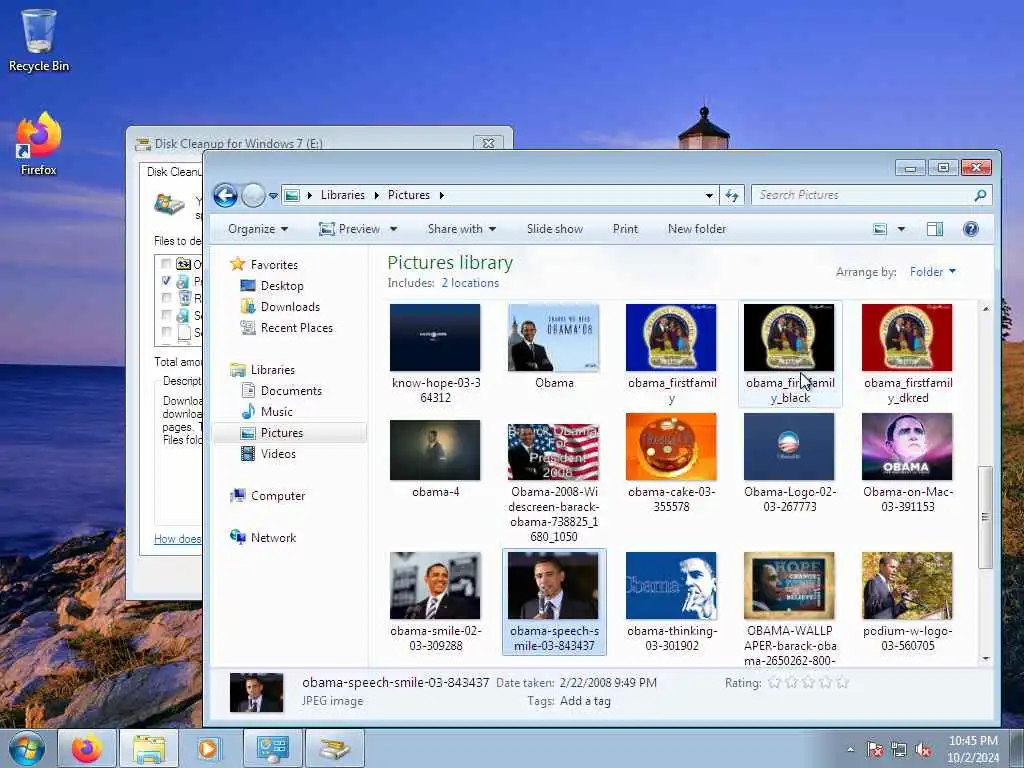Click the Disk Cleanup taskbar icon
Image resolution: width=1024 pixels, height=768 pixels.
tap(334, 748)
